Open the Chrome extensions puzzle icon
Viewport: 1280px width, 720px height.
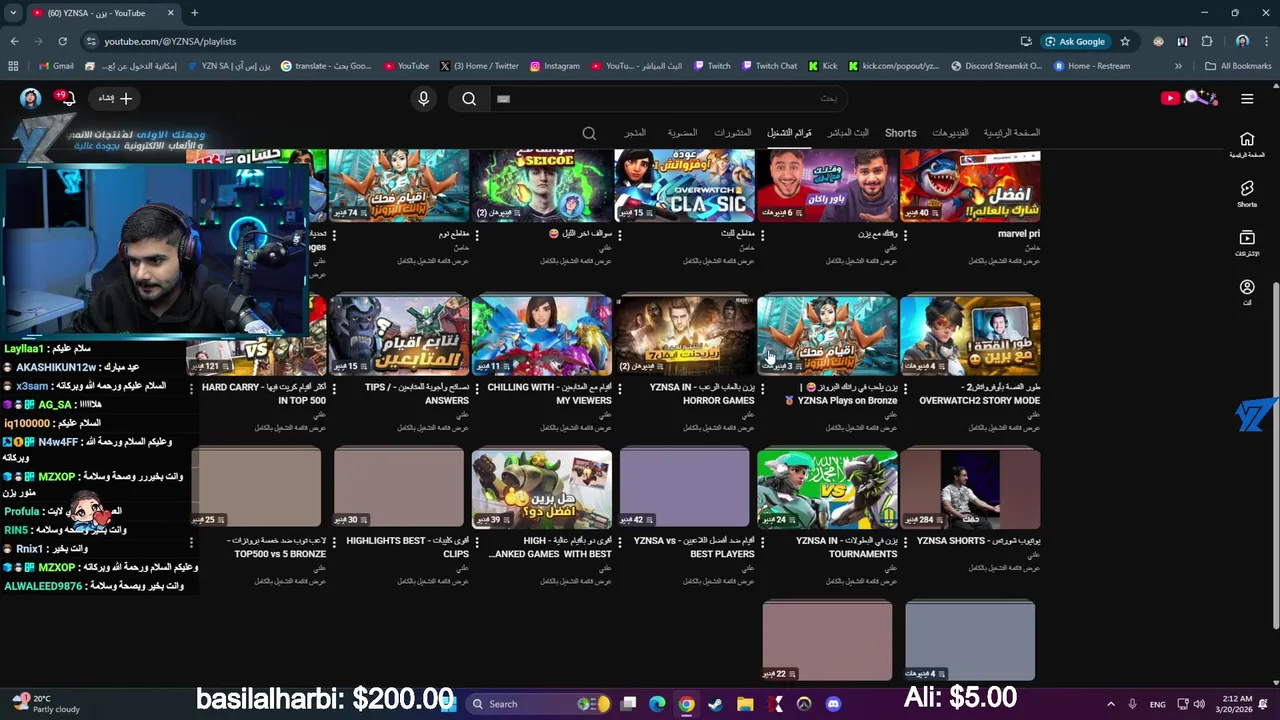pyautogui.click(x=1207, y=41)
